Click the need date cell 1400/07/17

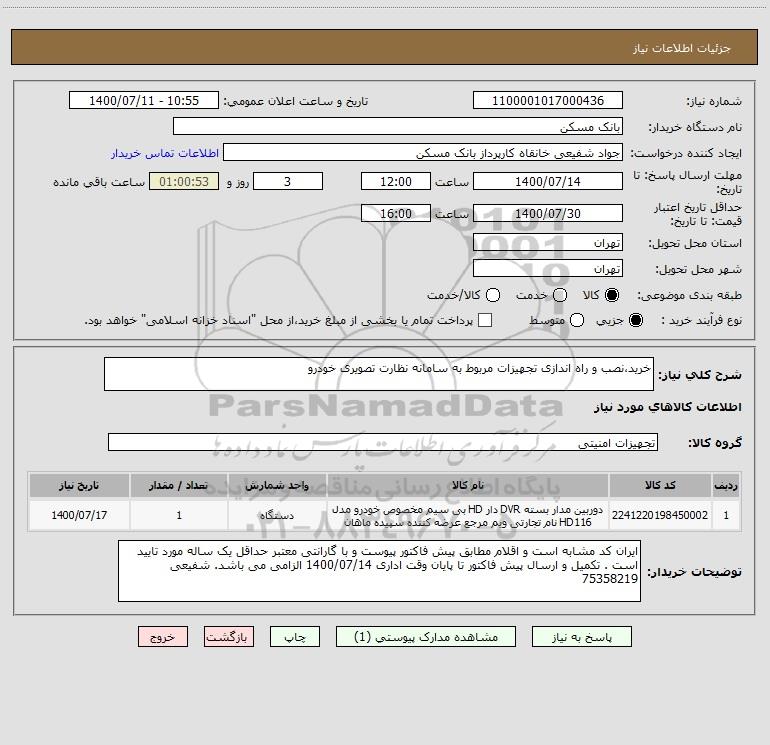click(x=79, y=515)
